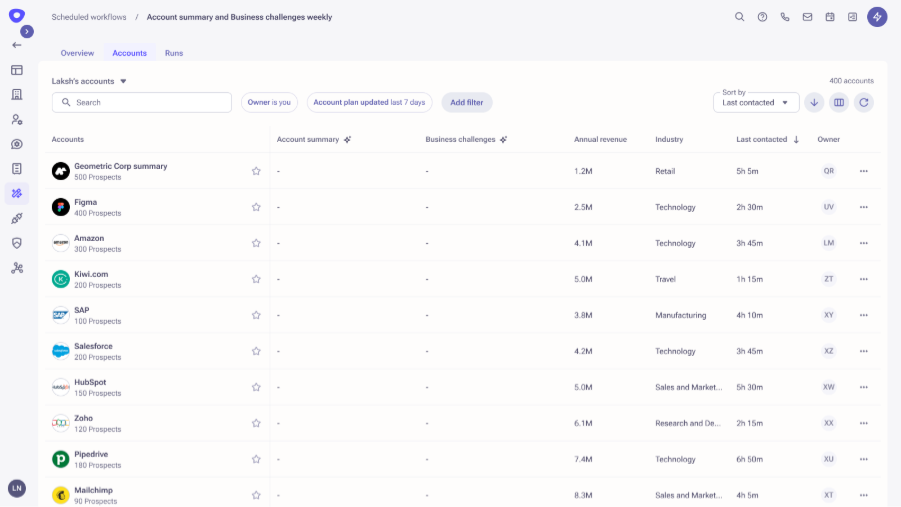Open the Sort by Last contacted dropdown
Screen dimensions: 901x507
tap(756, 102)
